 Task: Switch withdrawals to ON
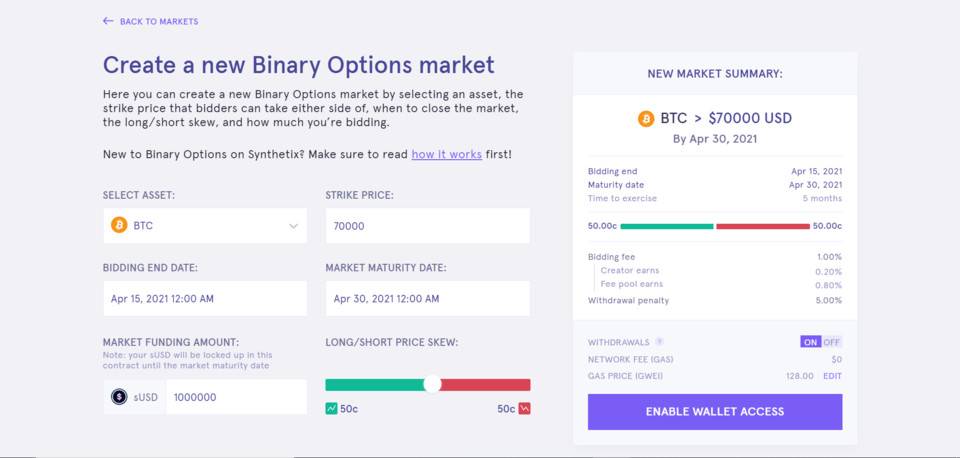coord(811,342)
